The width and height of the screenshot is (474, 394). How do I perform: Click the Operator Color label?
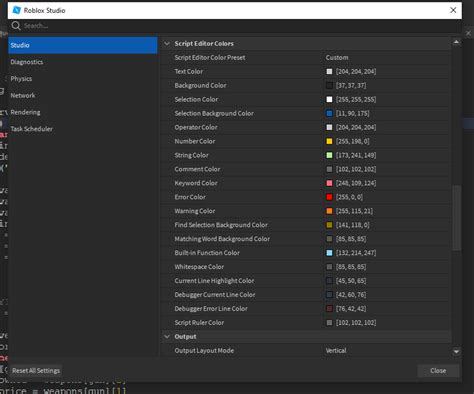[x=196, y=128]
